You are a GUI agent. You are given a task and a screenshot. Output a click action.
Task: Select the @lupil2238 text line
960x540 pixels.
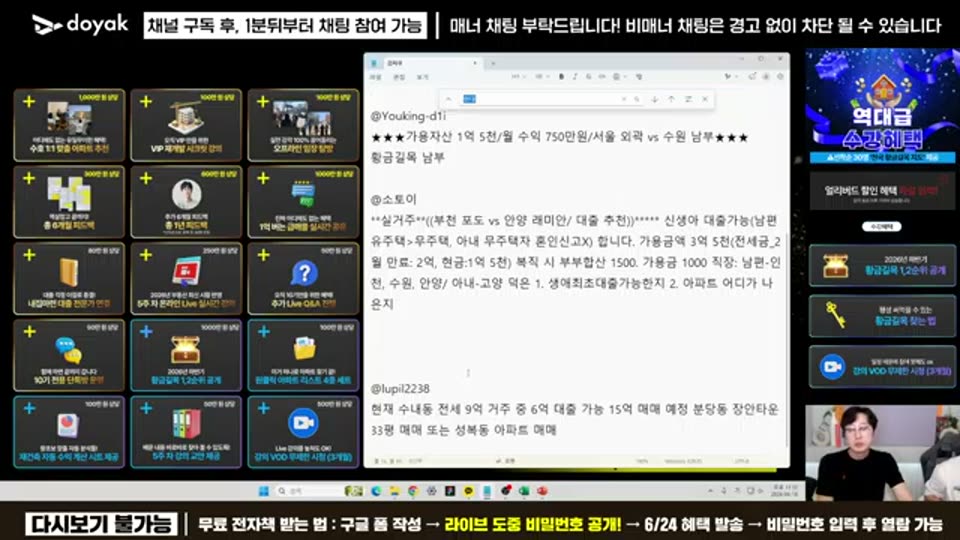[400, 389]
